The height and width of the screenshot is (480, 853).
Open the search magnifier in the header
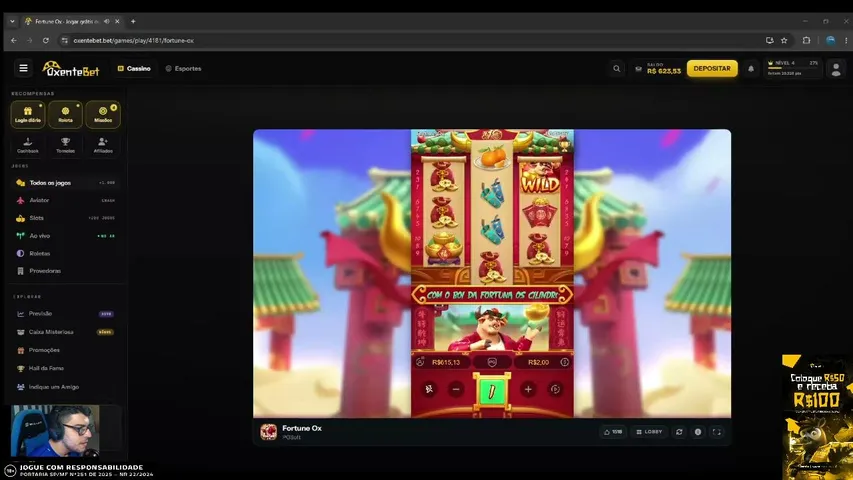click(x=616, y=69)
